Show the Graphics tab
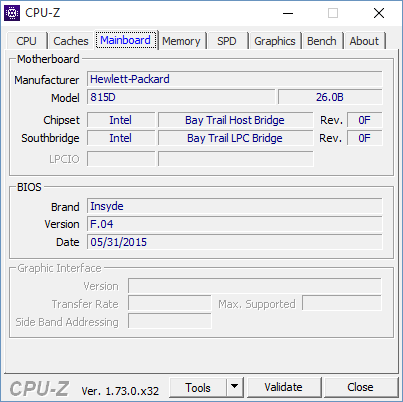The image size is (403, 402). coord(275,41)
